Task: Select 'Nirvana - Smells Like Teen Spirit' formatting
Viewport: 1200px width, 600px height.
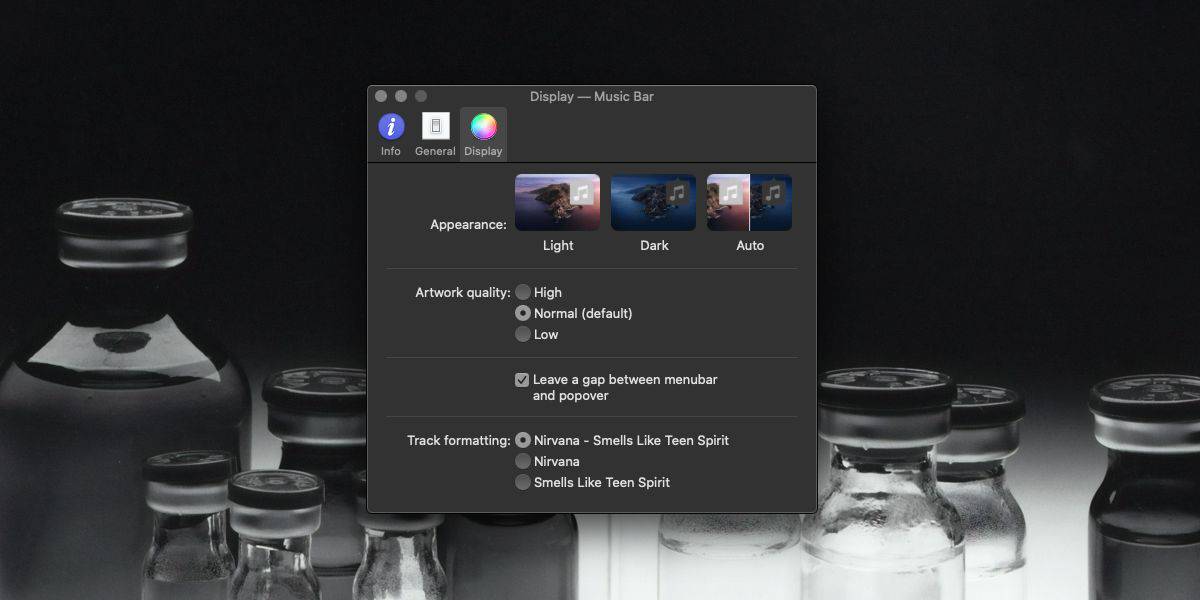Action: (523, 440)
